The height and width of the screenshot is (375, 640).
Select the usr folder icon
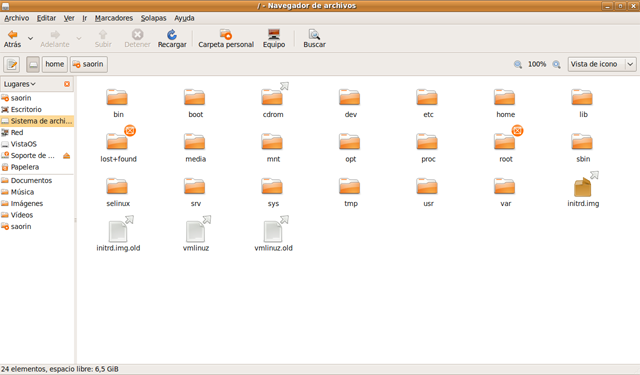[427, 186]
